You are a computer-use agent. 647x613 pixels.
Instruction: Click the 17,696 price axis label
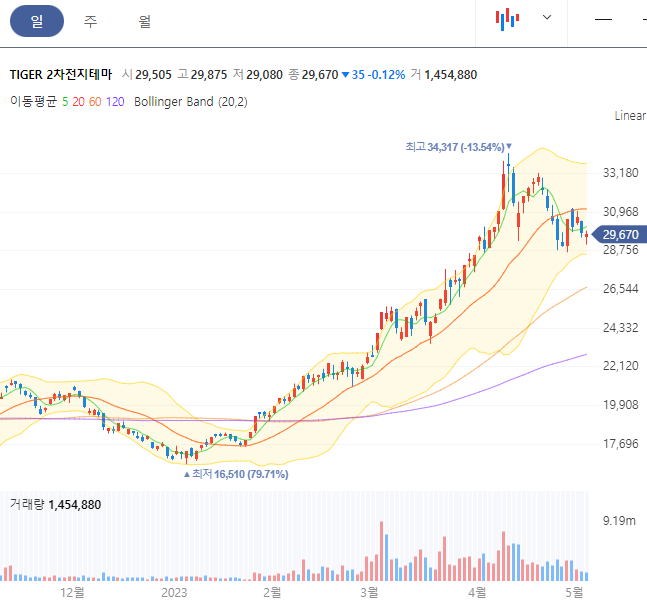click(621, 444)
